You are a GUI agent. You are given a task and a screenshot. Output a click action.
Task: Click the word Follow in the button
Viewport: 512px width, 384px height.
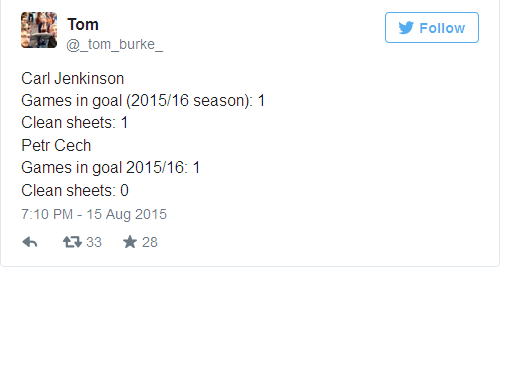pos(442,28)
